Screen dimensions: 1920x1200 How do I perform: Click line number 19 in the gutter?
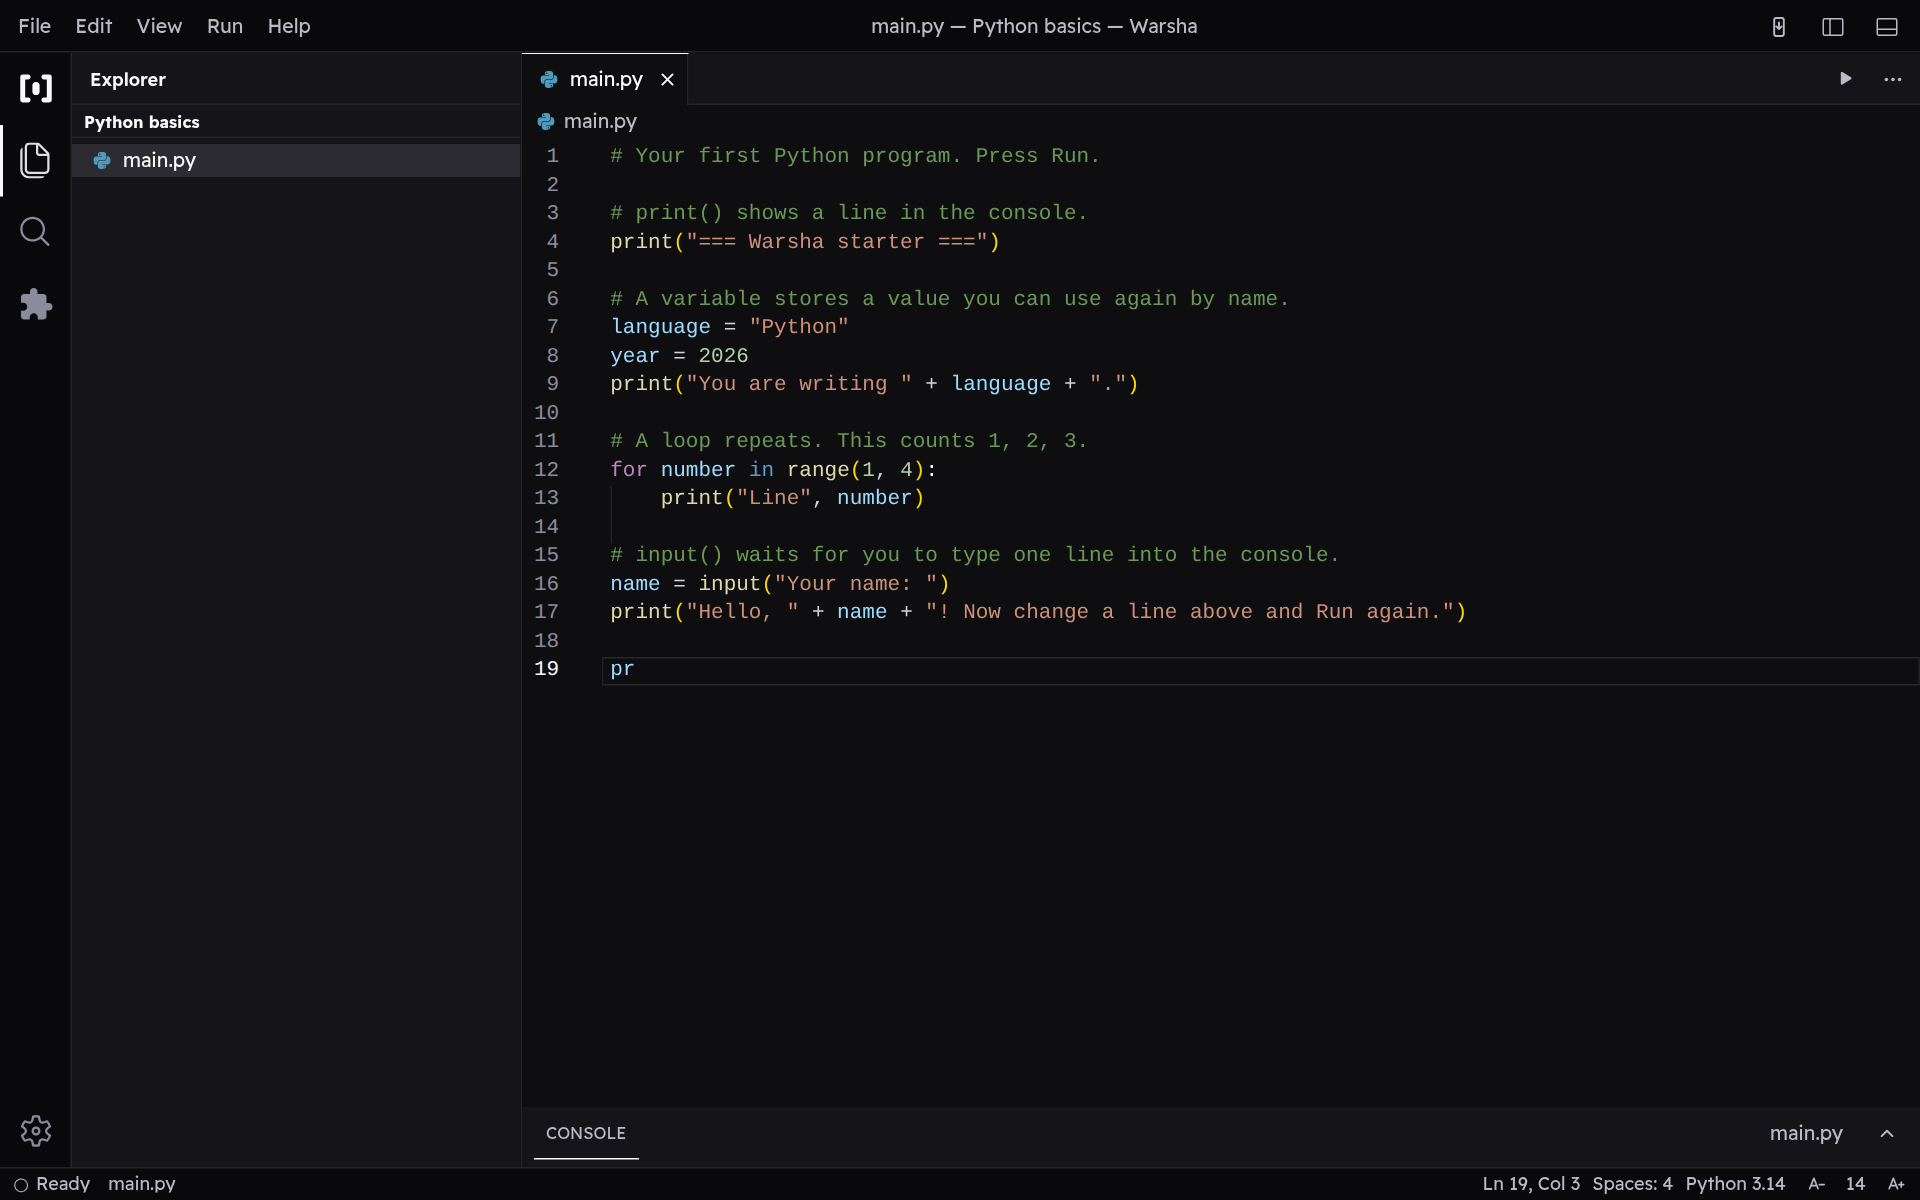(x=546, y=669)
